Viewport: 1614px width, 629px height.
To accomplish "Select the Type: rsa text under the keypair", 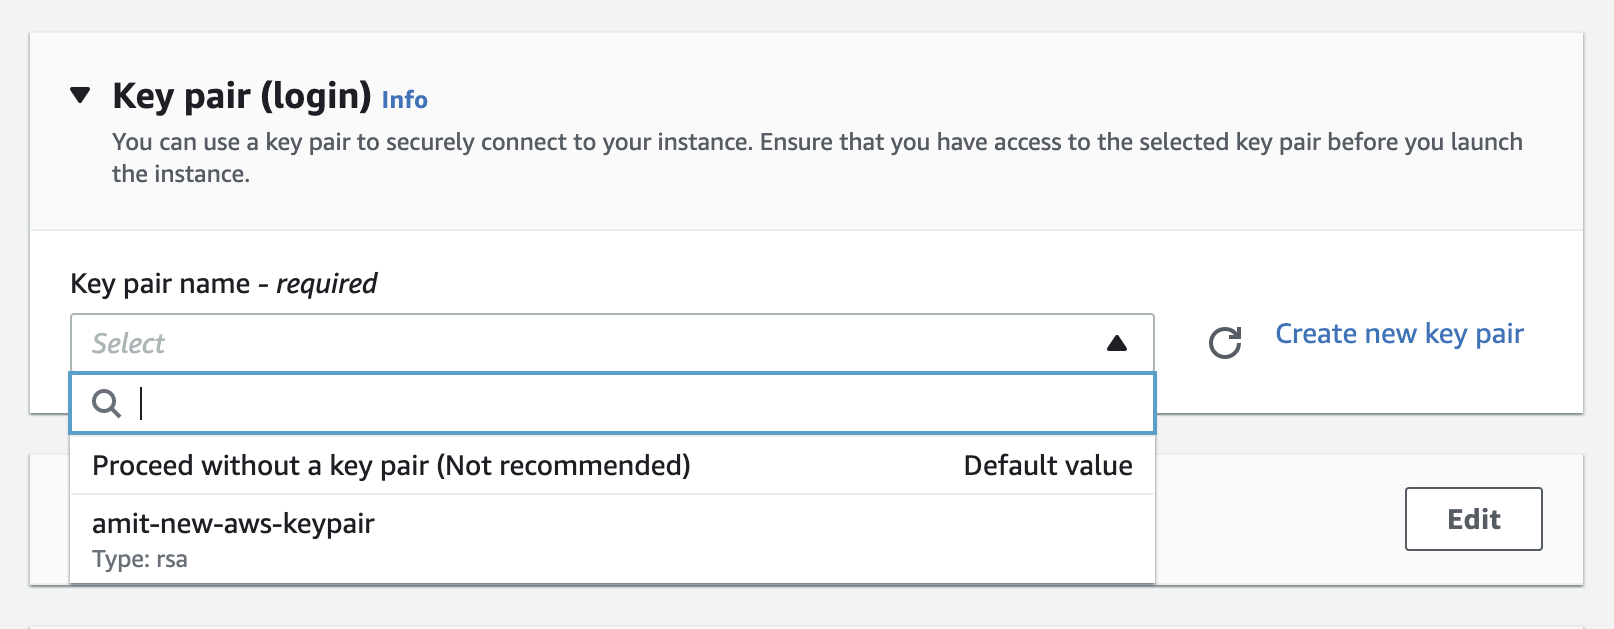I will [x=139, y=559].
